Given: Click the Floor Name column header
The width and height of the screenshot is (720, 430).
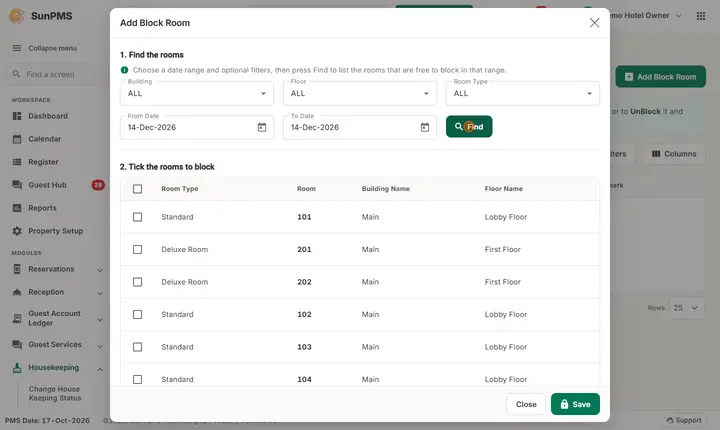Looking at the screenshot, I should 504,189.
